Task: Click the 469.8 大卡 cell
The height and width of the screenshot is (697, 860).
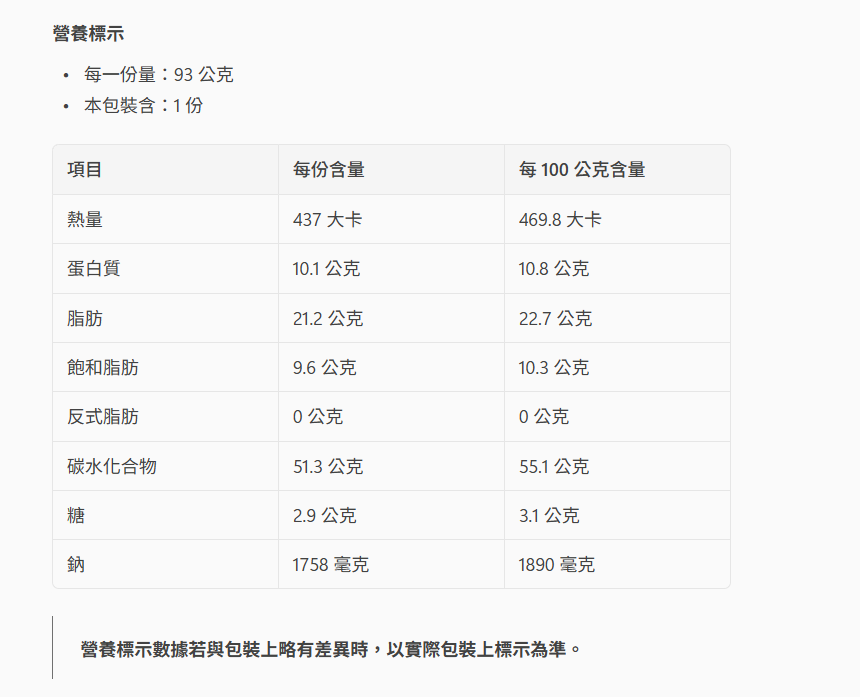Action: [x=559, y=219]
